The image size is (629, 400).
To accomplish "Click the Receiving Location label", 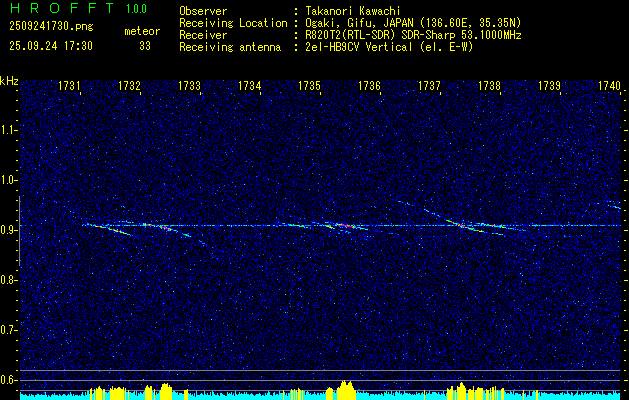I will (233, 23).
